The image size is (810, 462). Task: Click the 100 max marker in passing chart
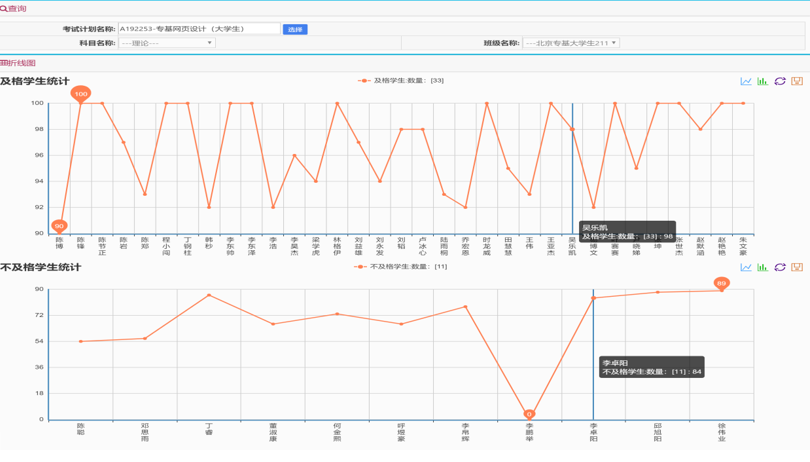click(x=81, y=93)
